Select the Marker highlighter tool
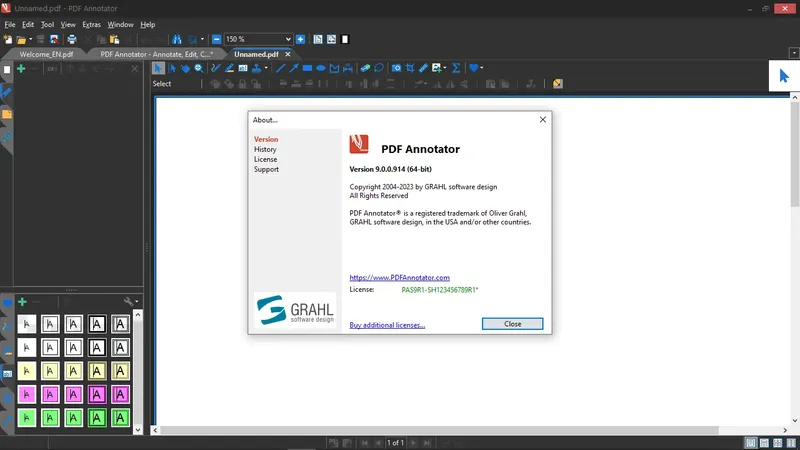 (x=230, y=68)
